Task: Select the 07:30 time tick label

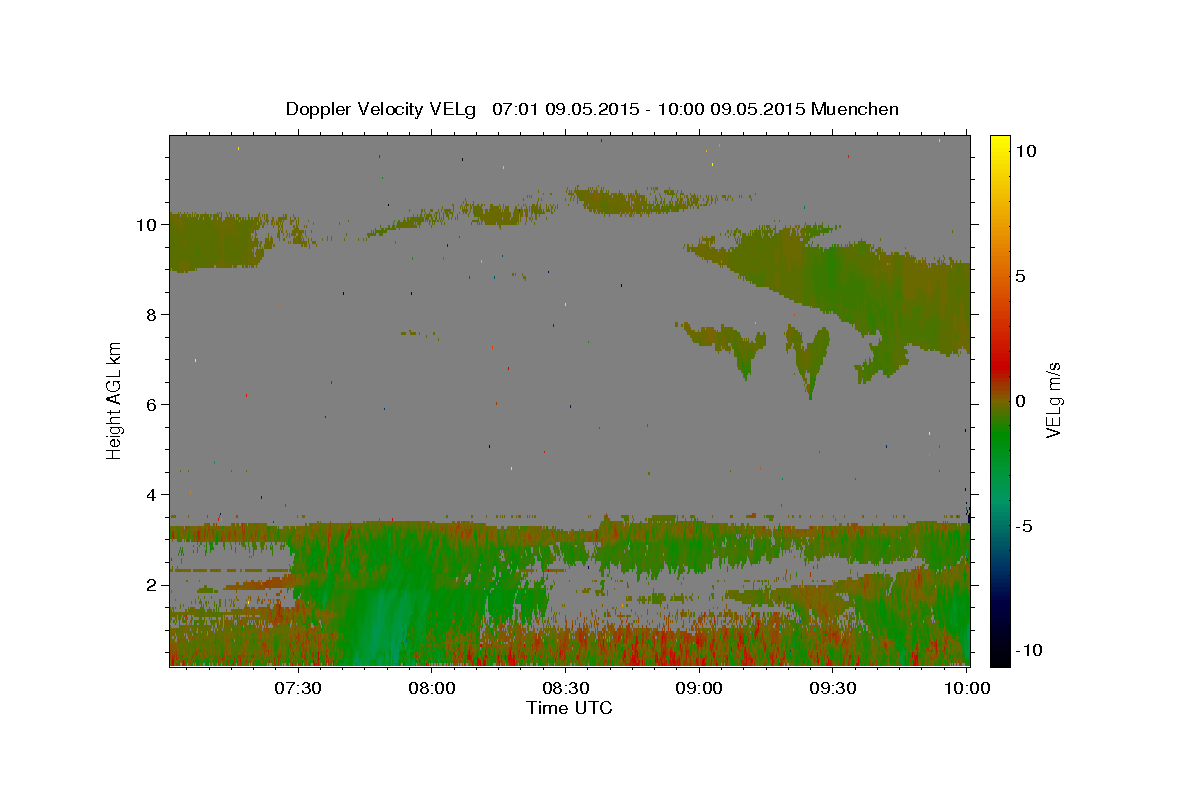Action: pos(299,688)
